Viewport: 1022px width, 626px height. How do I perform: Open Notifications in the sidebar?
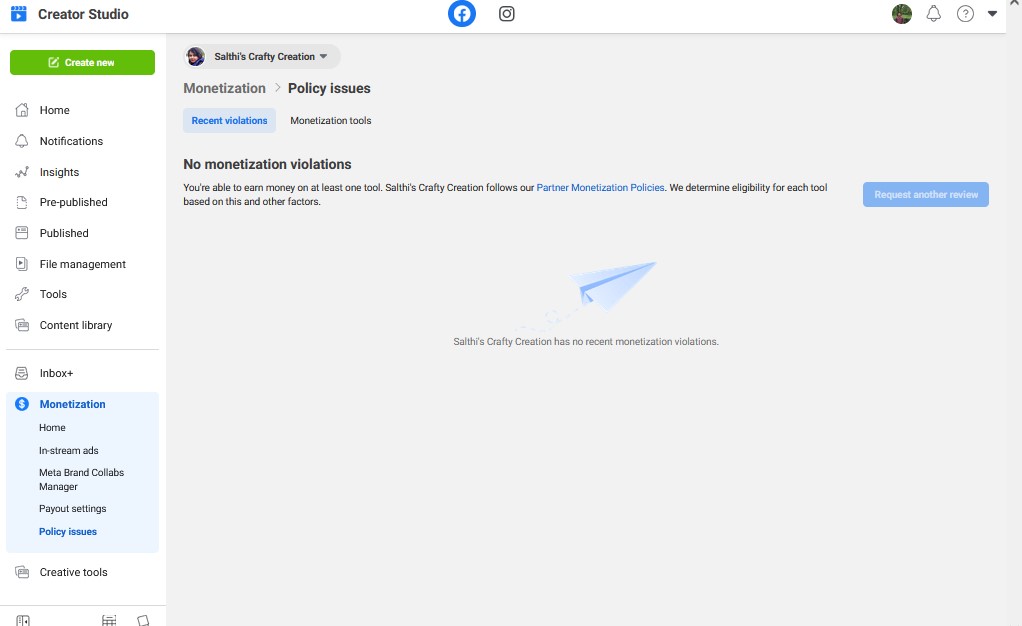(71, 141)
